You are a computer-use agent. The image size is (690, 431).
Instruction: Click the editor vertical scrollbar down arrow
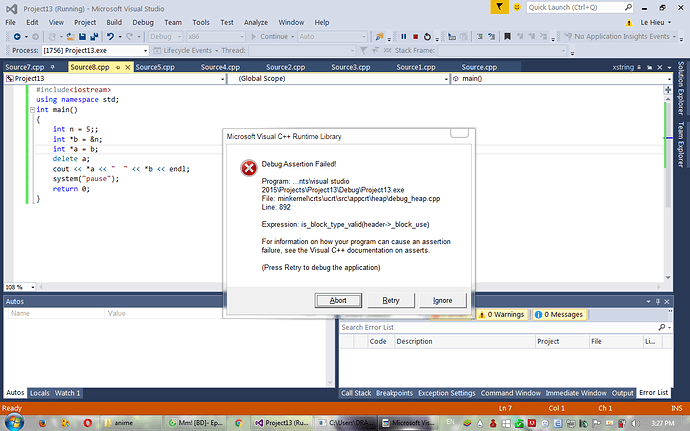tap(668, 277)
